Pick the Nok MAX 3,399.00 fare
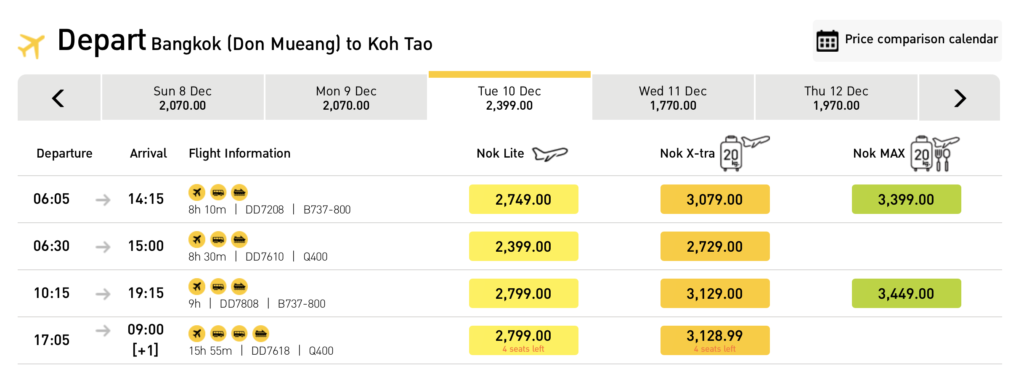 tap(906, 199)
